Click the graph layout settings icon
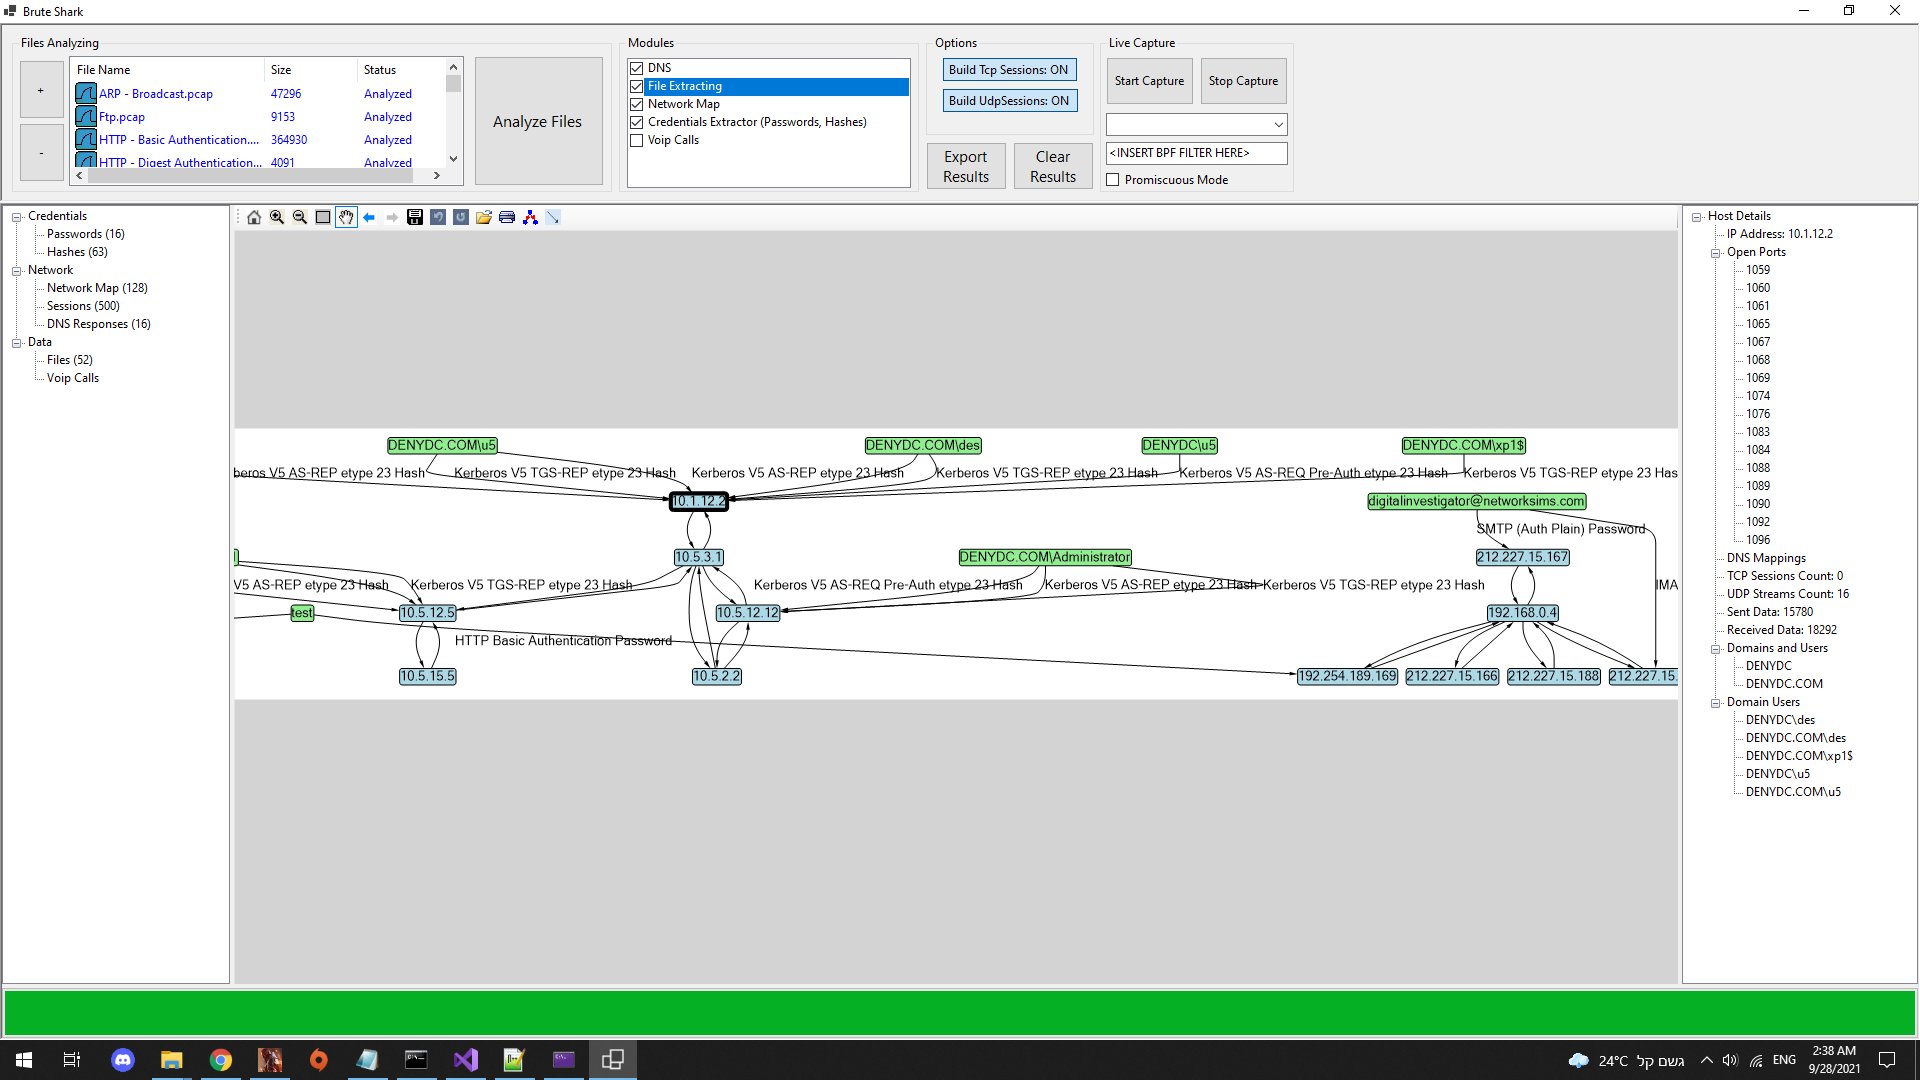 (x=530, y=217)
